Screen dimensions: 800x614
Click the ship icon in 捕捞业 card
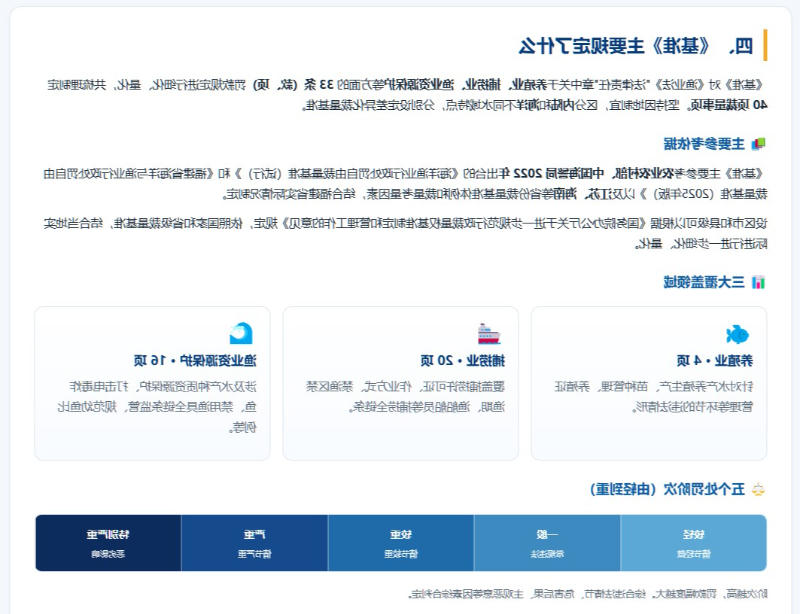489,334
